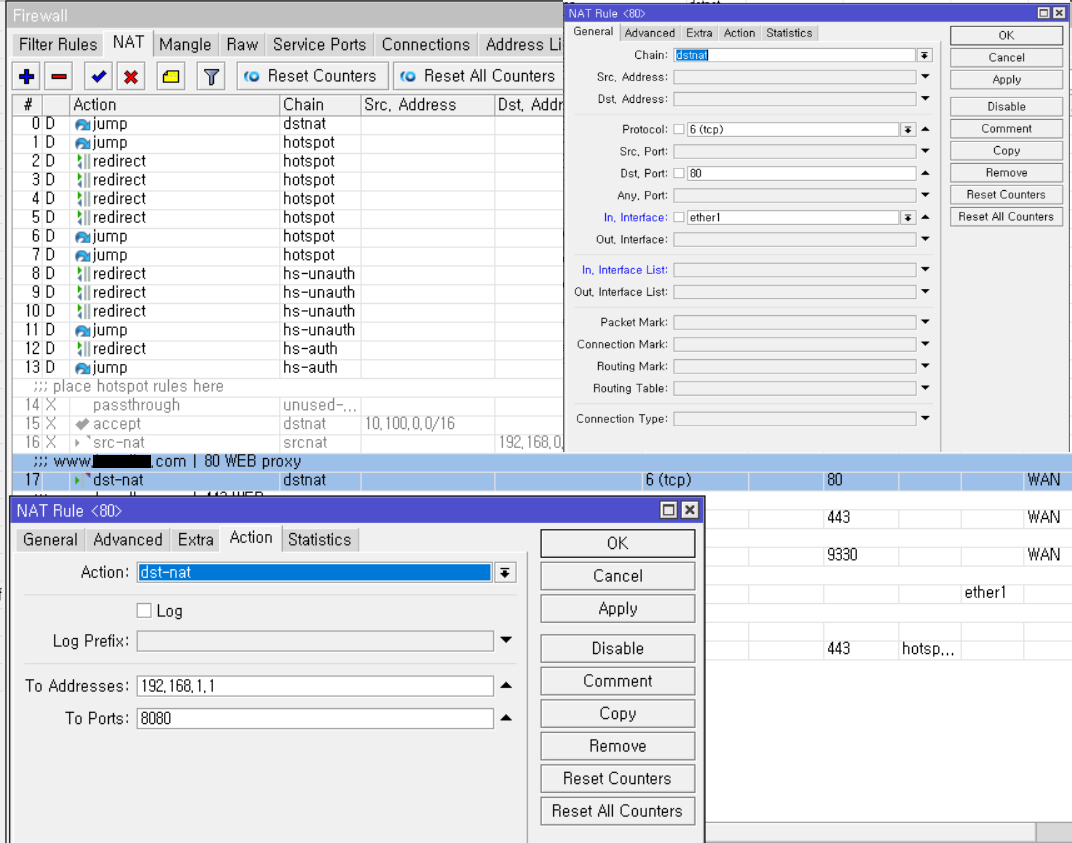Toggle the Dst. Port negate checkbox

[x=679, y=173]
